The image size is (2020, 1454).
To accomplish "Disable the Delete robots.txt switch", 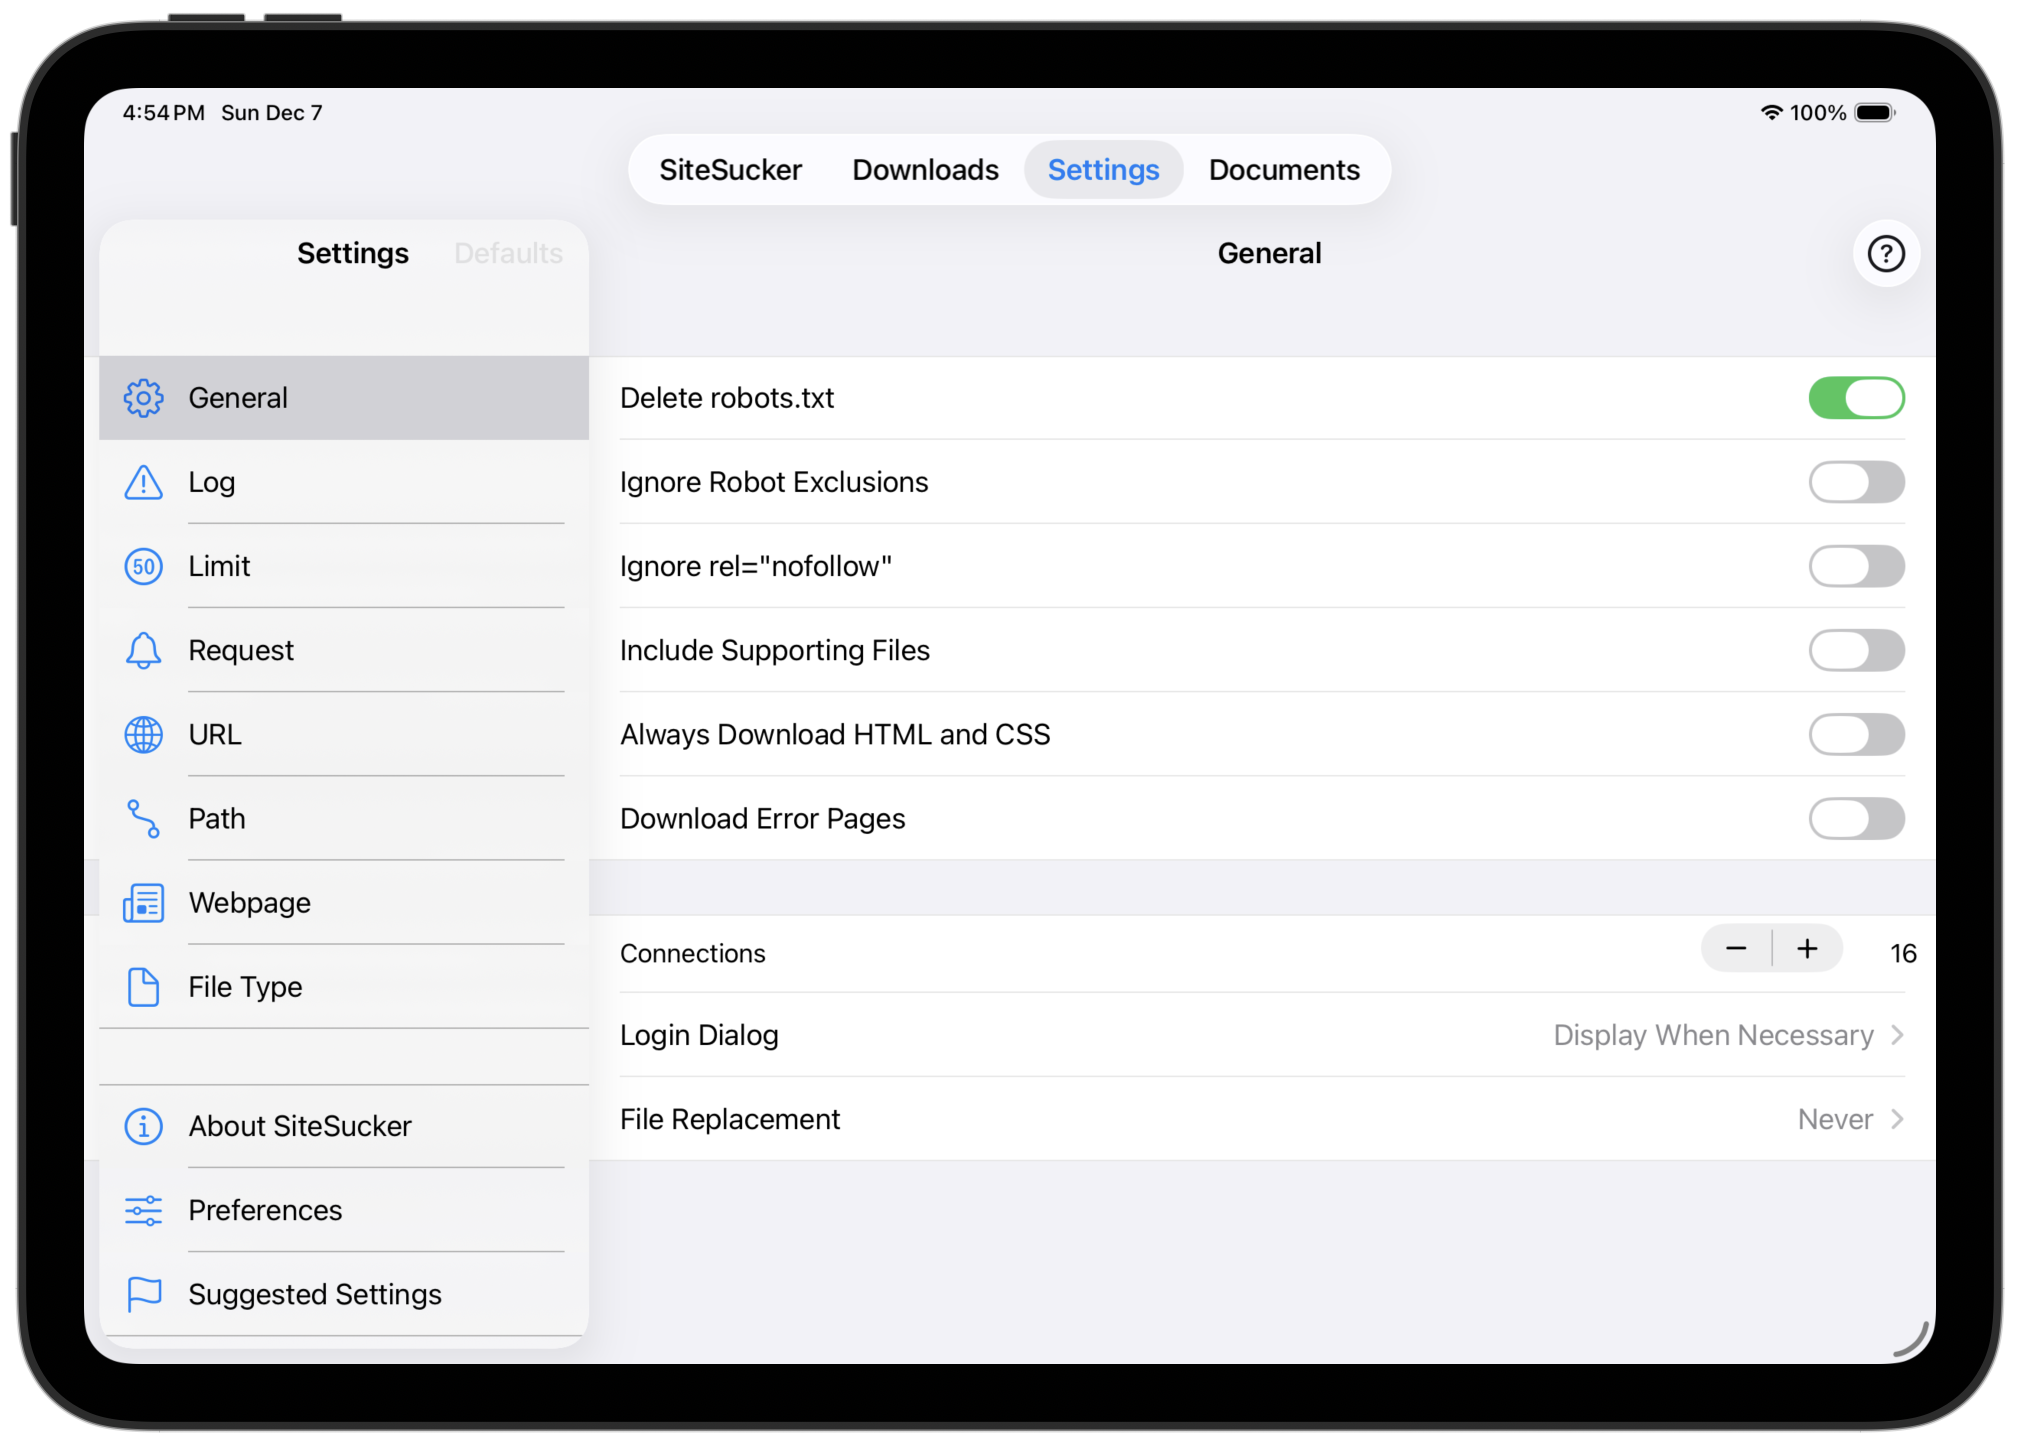I will (1856, 398).
